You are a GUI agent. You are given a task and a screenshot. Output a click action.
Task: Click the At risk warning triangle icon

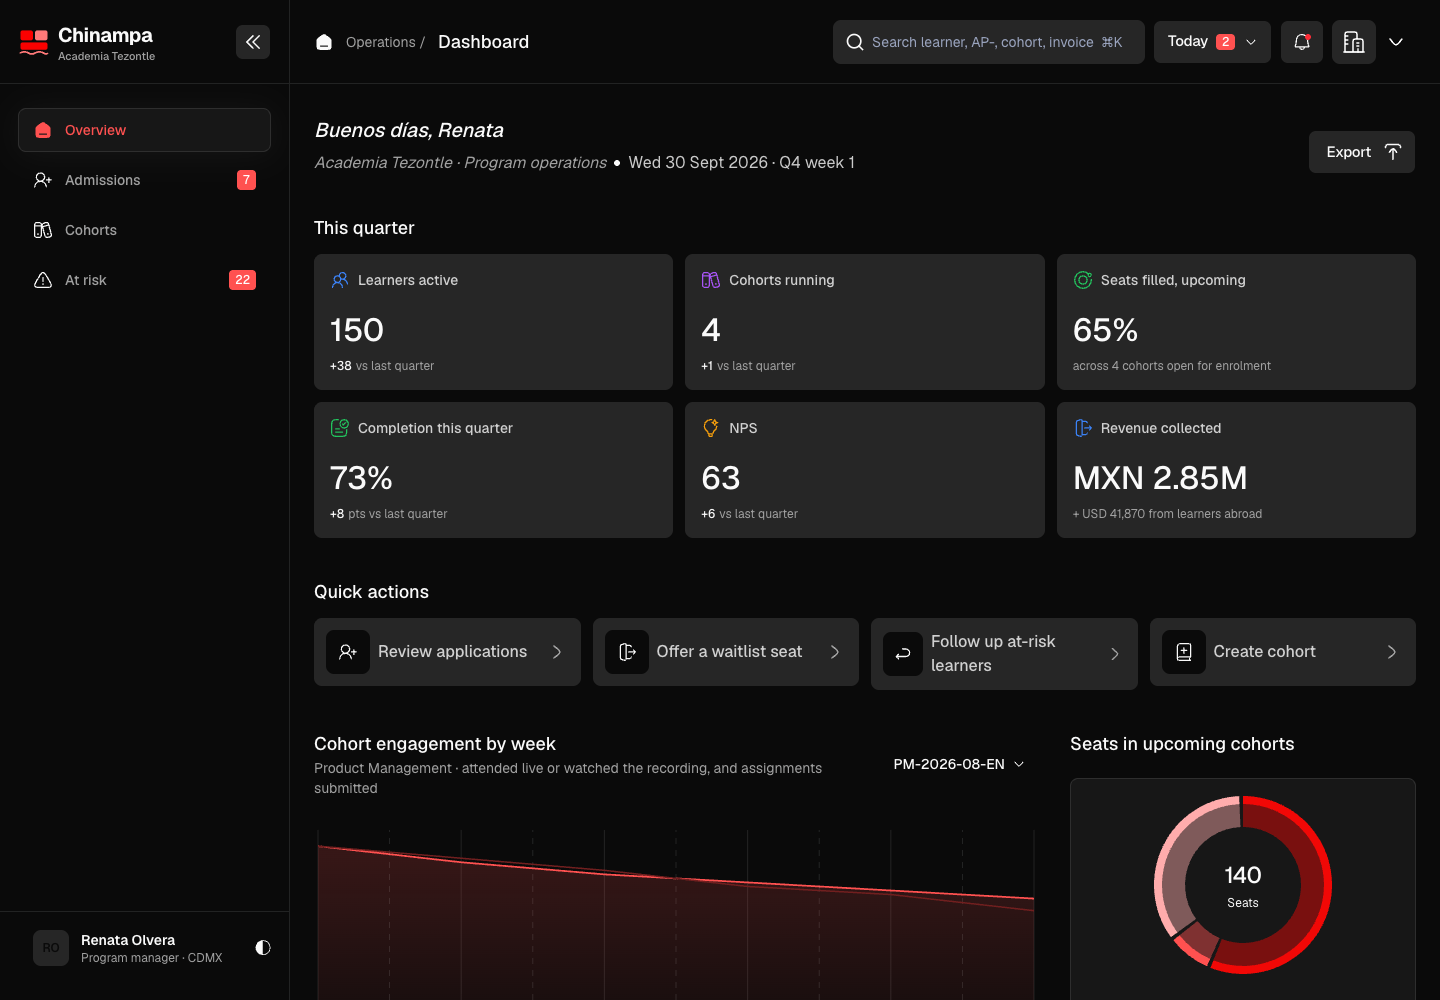point(43,280)
